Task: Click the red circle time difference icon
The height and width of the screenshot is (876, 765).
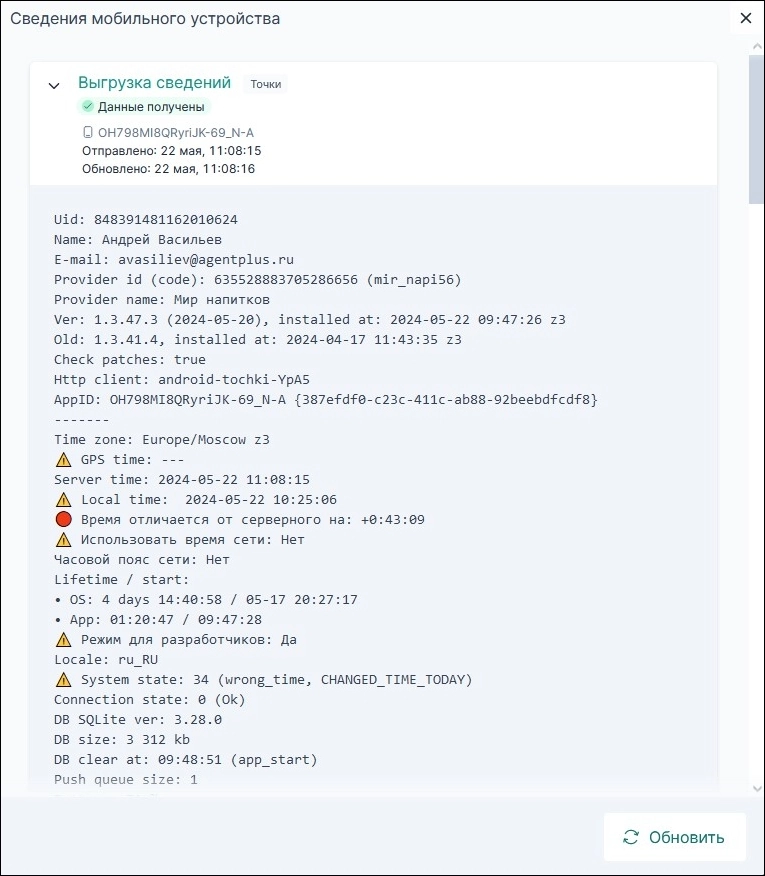Action: click(64, 520)
